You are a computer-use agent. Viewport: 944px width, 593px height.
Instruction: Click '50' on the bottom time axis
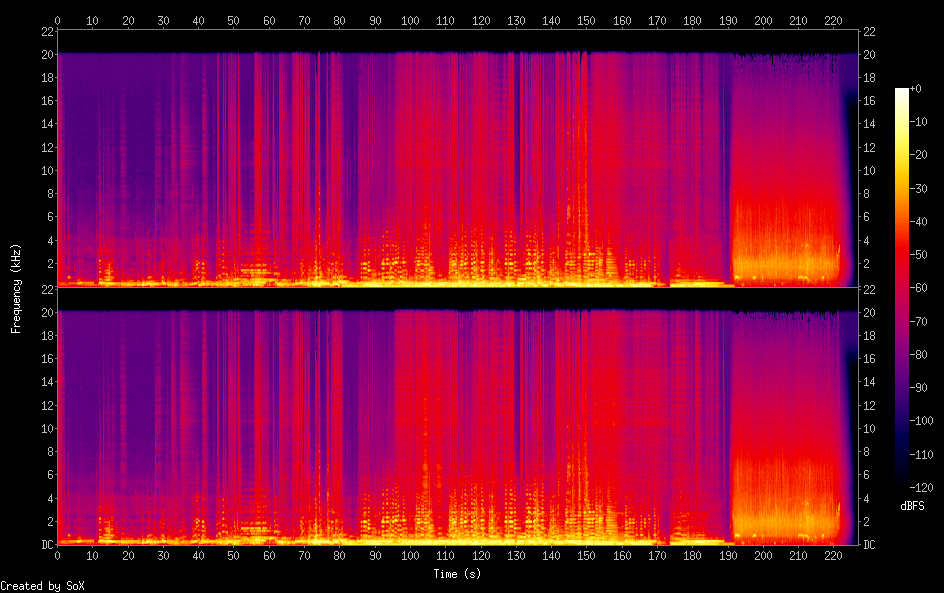tap(234, 556)
